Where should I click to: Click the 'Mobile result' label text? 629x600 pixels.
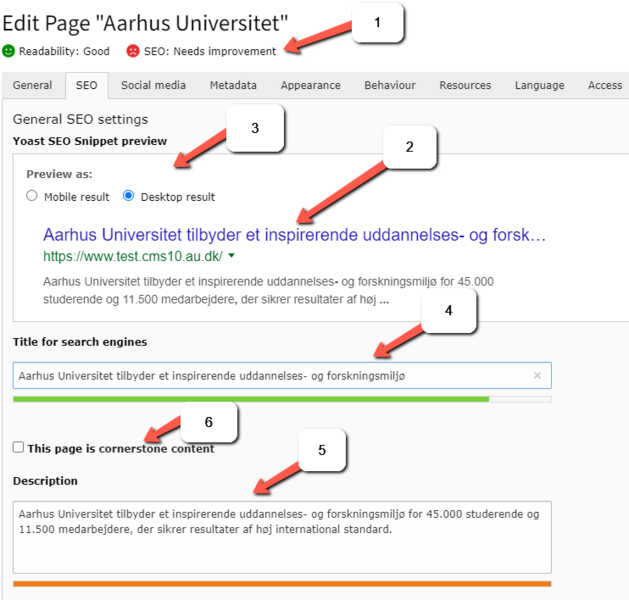click(77, 197)
